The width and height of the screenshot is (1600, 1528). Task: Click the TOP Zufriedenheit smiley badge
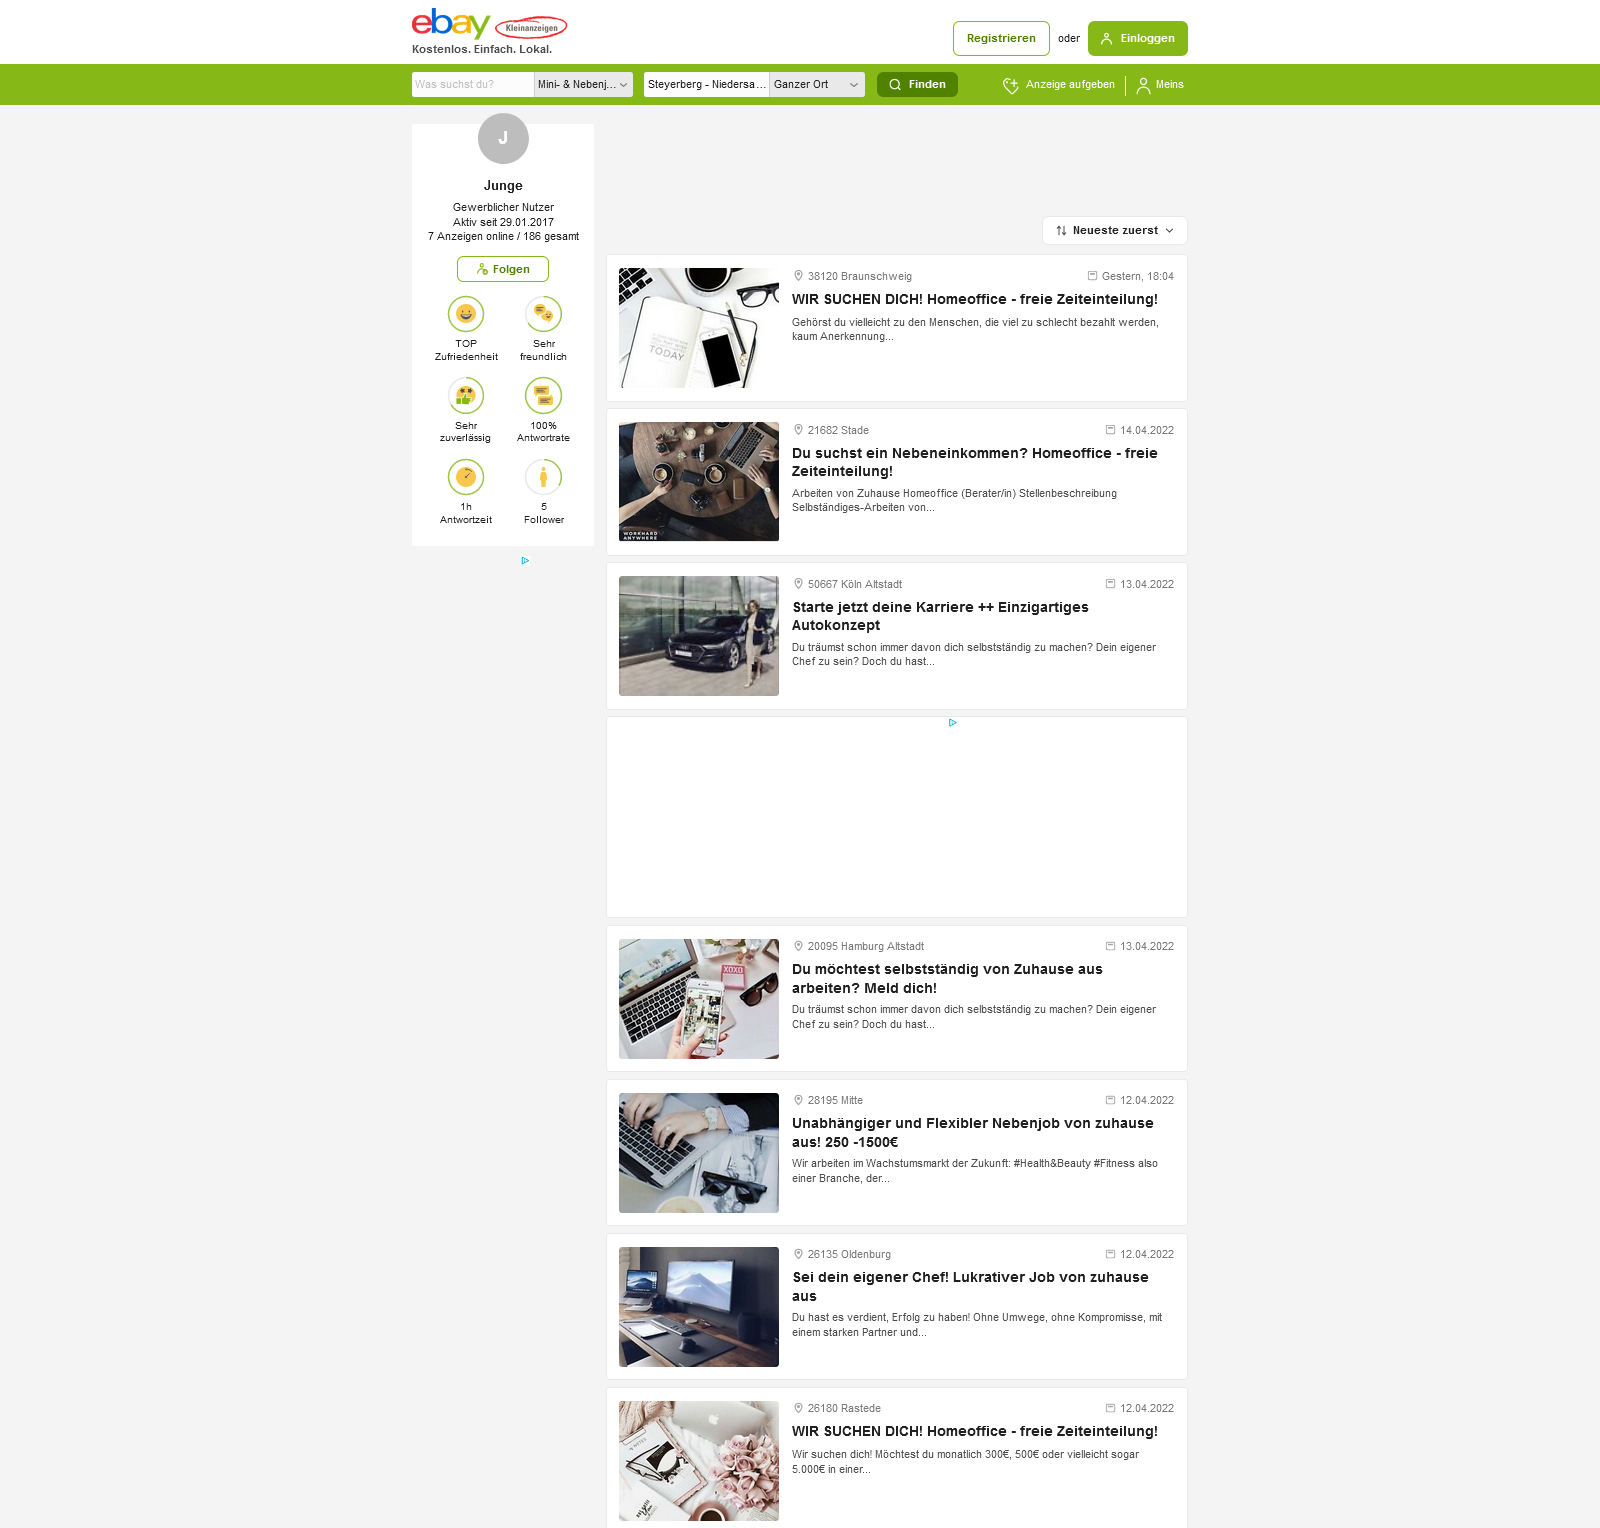pos(466,314)
